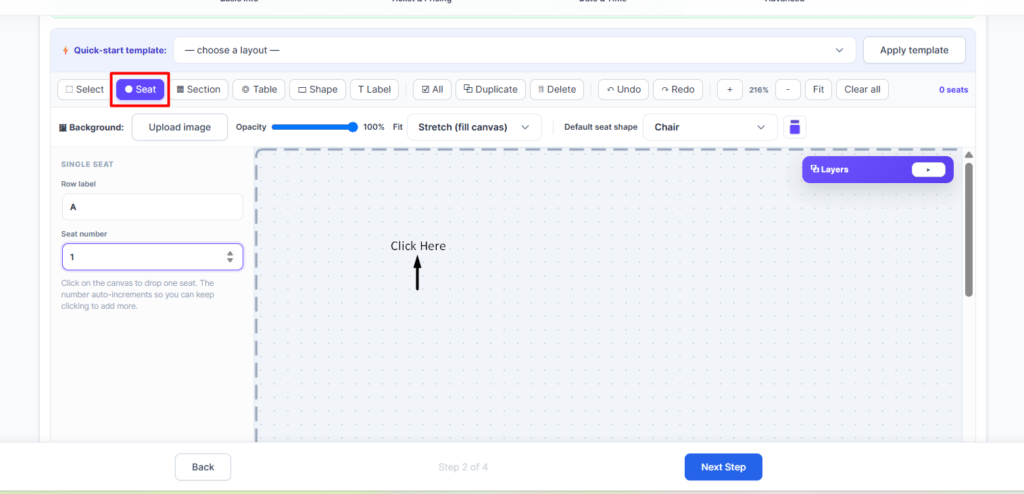The image size is (1024, 494).
Task: Open the Fit Stretch (fill canvas) dropdown
Action: click(474, 127)
